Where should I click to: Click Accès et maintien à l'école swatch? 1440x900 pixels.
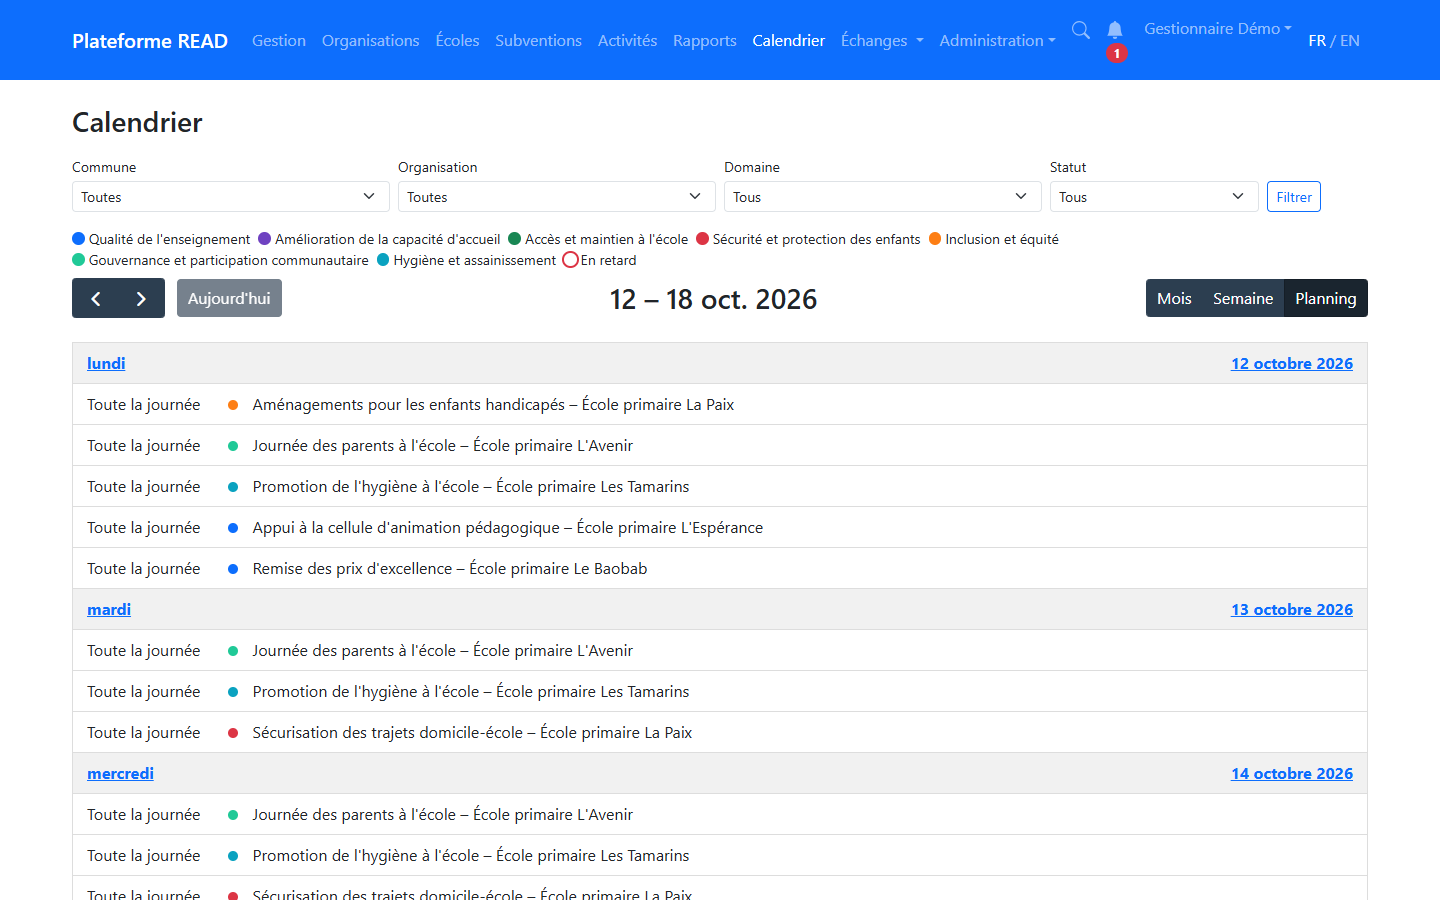pos(515,239)
